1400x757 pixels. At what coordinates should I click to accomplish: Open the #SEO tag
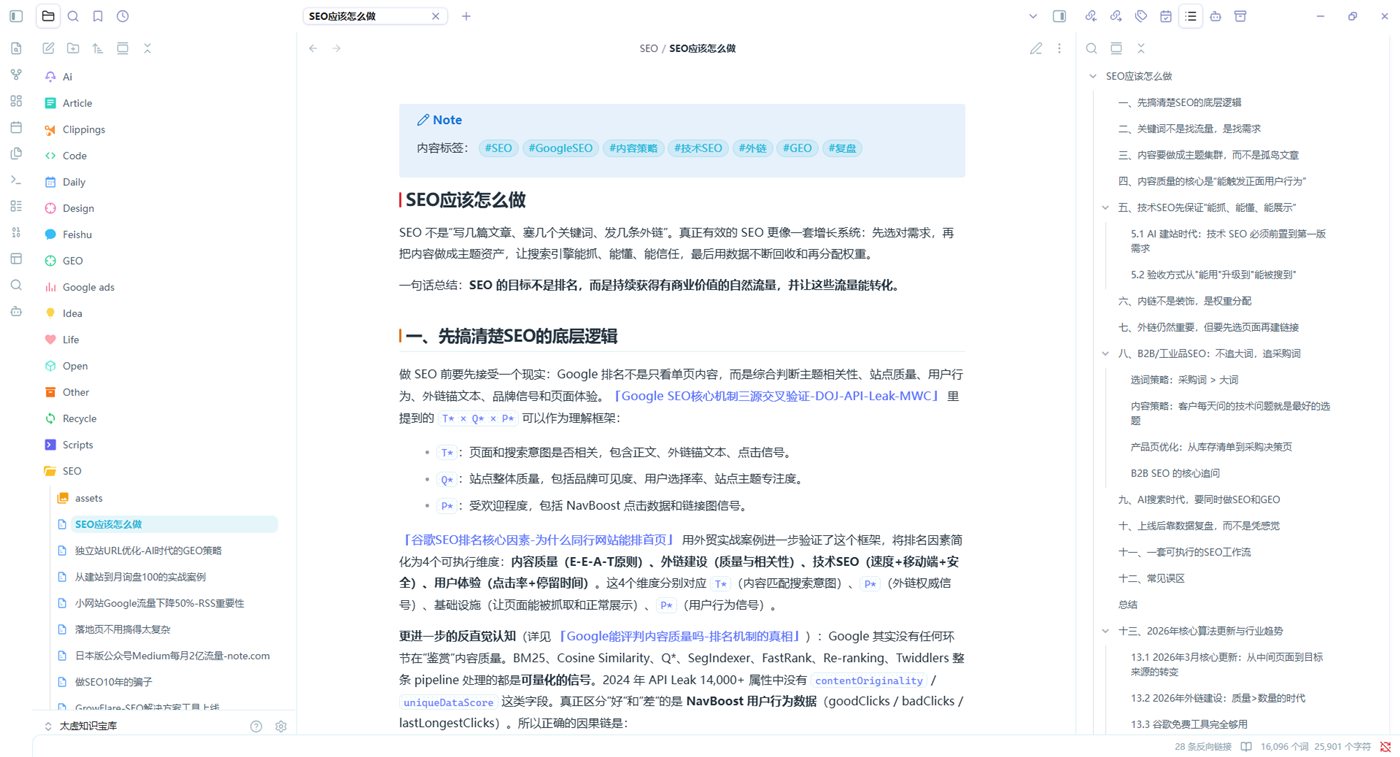(498, 148)
